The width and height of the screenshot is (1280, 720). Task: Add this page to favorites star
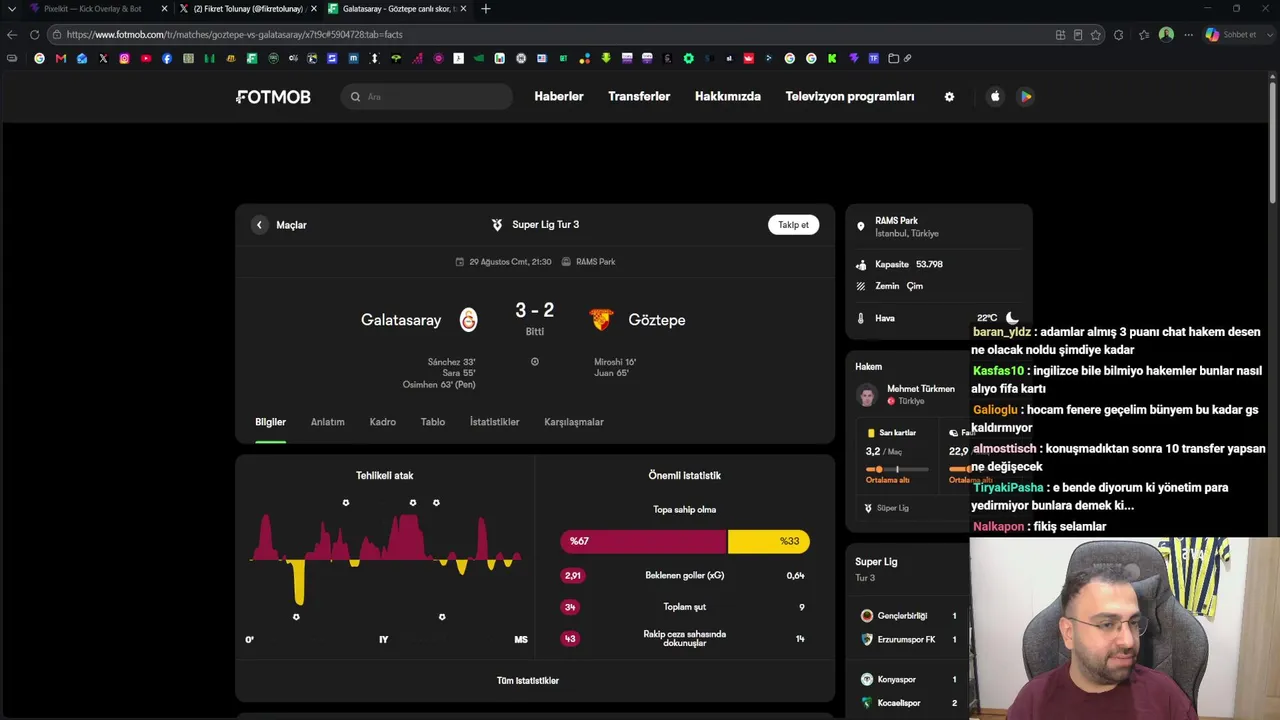1096,35
